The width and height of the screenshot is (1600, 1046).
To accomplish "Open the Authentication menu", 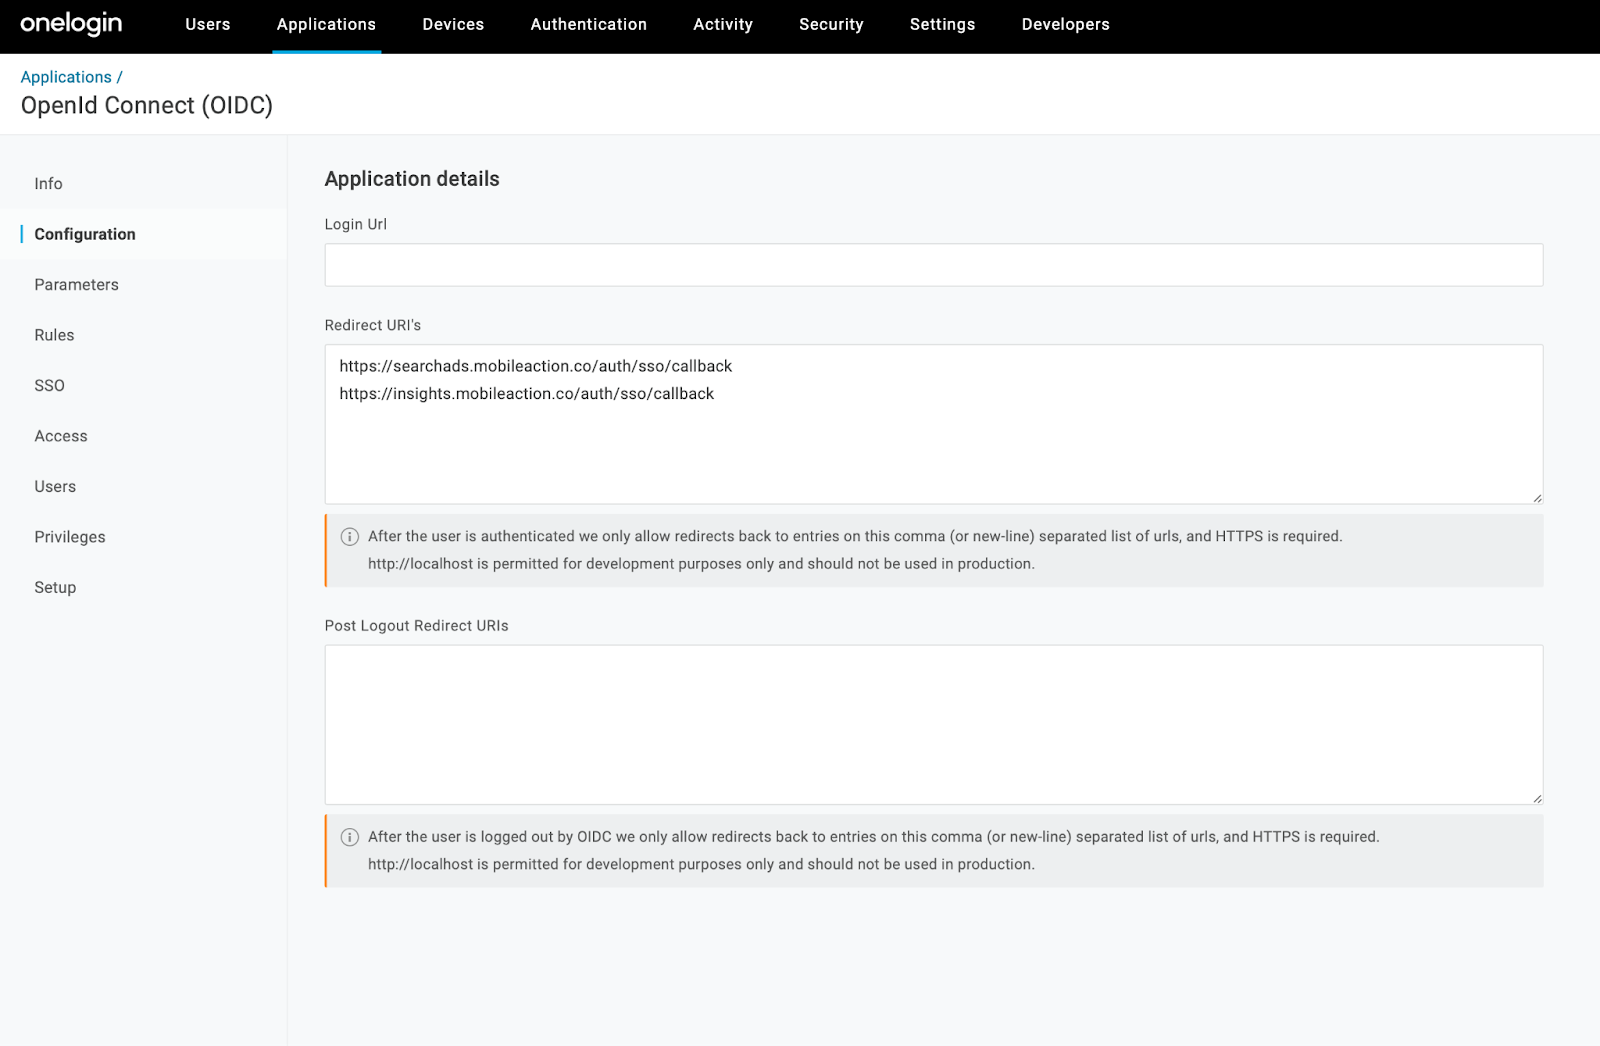I will [x=588, y=25].
